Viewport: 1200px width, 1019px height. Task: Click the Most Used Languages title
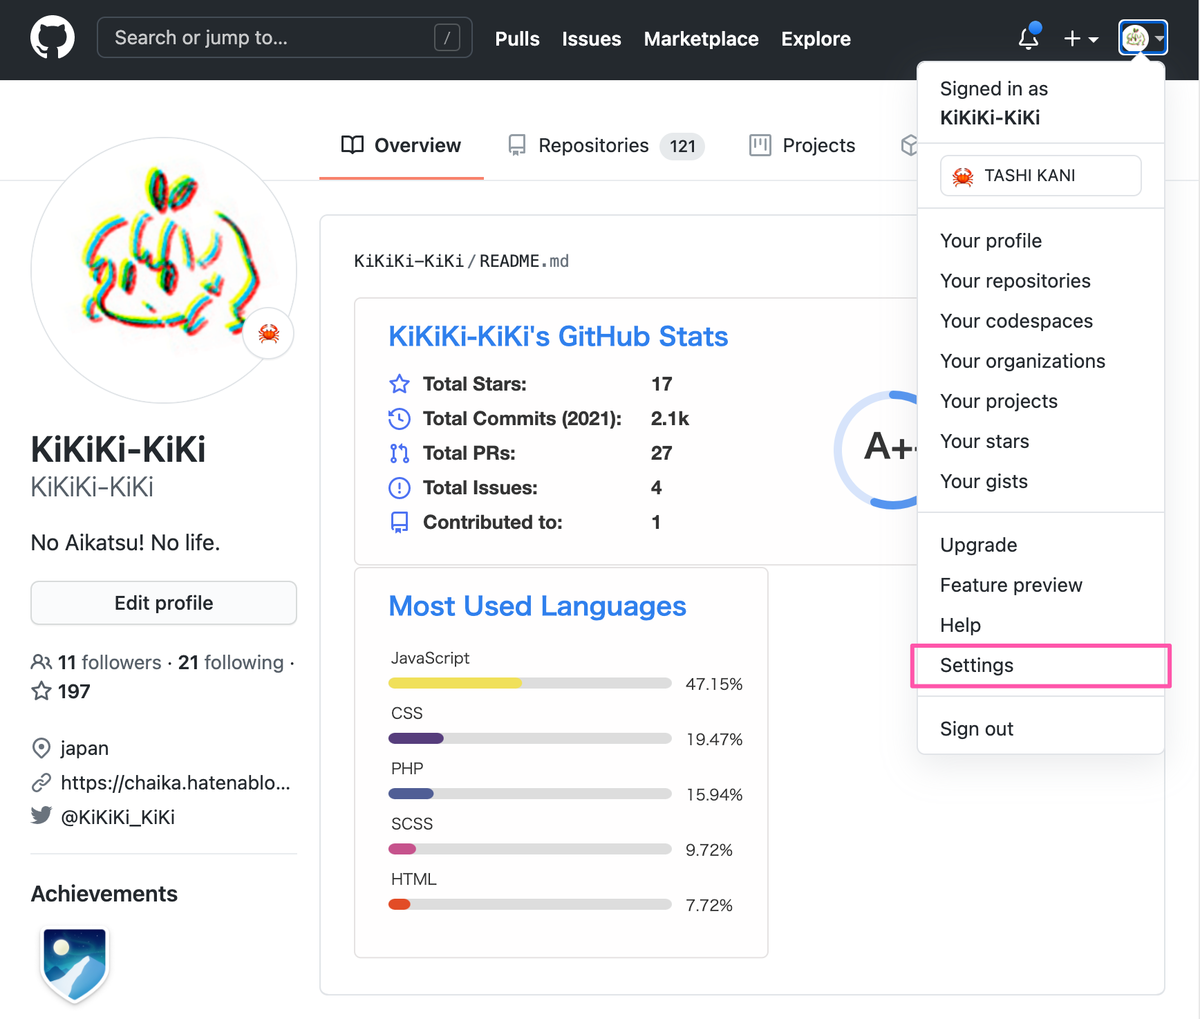point(537,606)
